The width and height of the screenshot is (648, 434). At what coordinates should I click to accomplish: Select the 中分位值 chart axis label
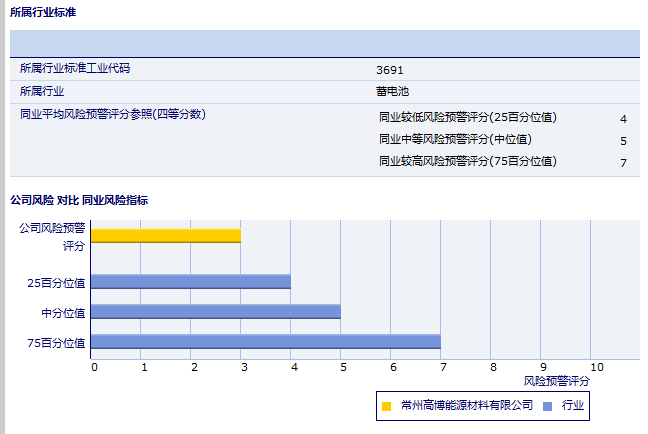tap(63, 313)
